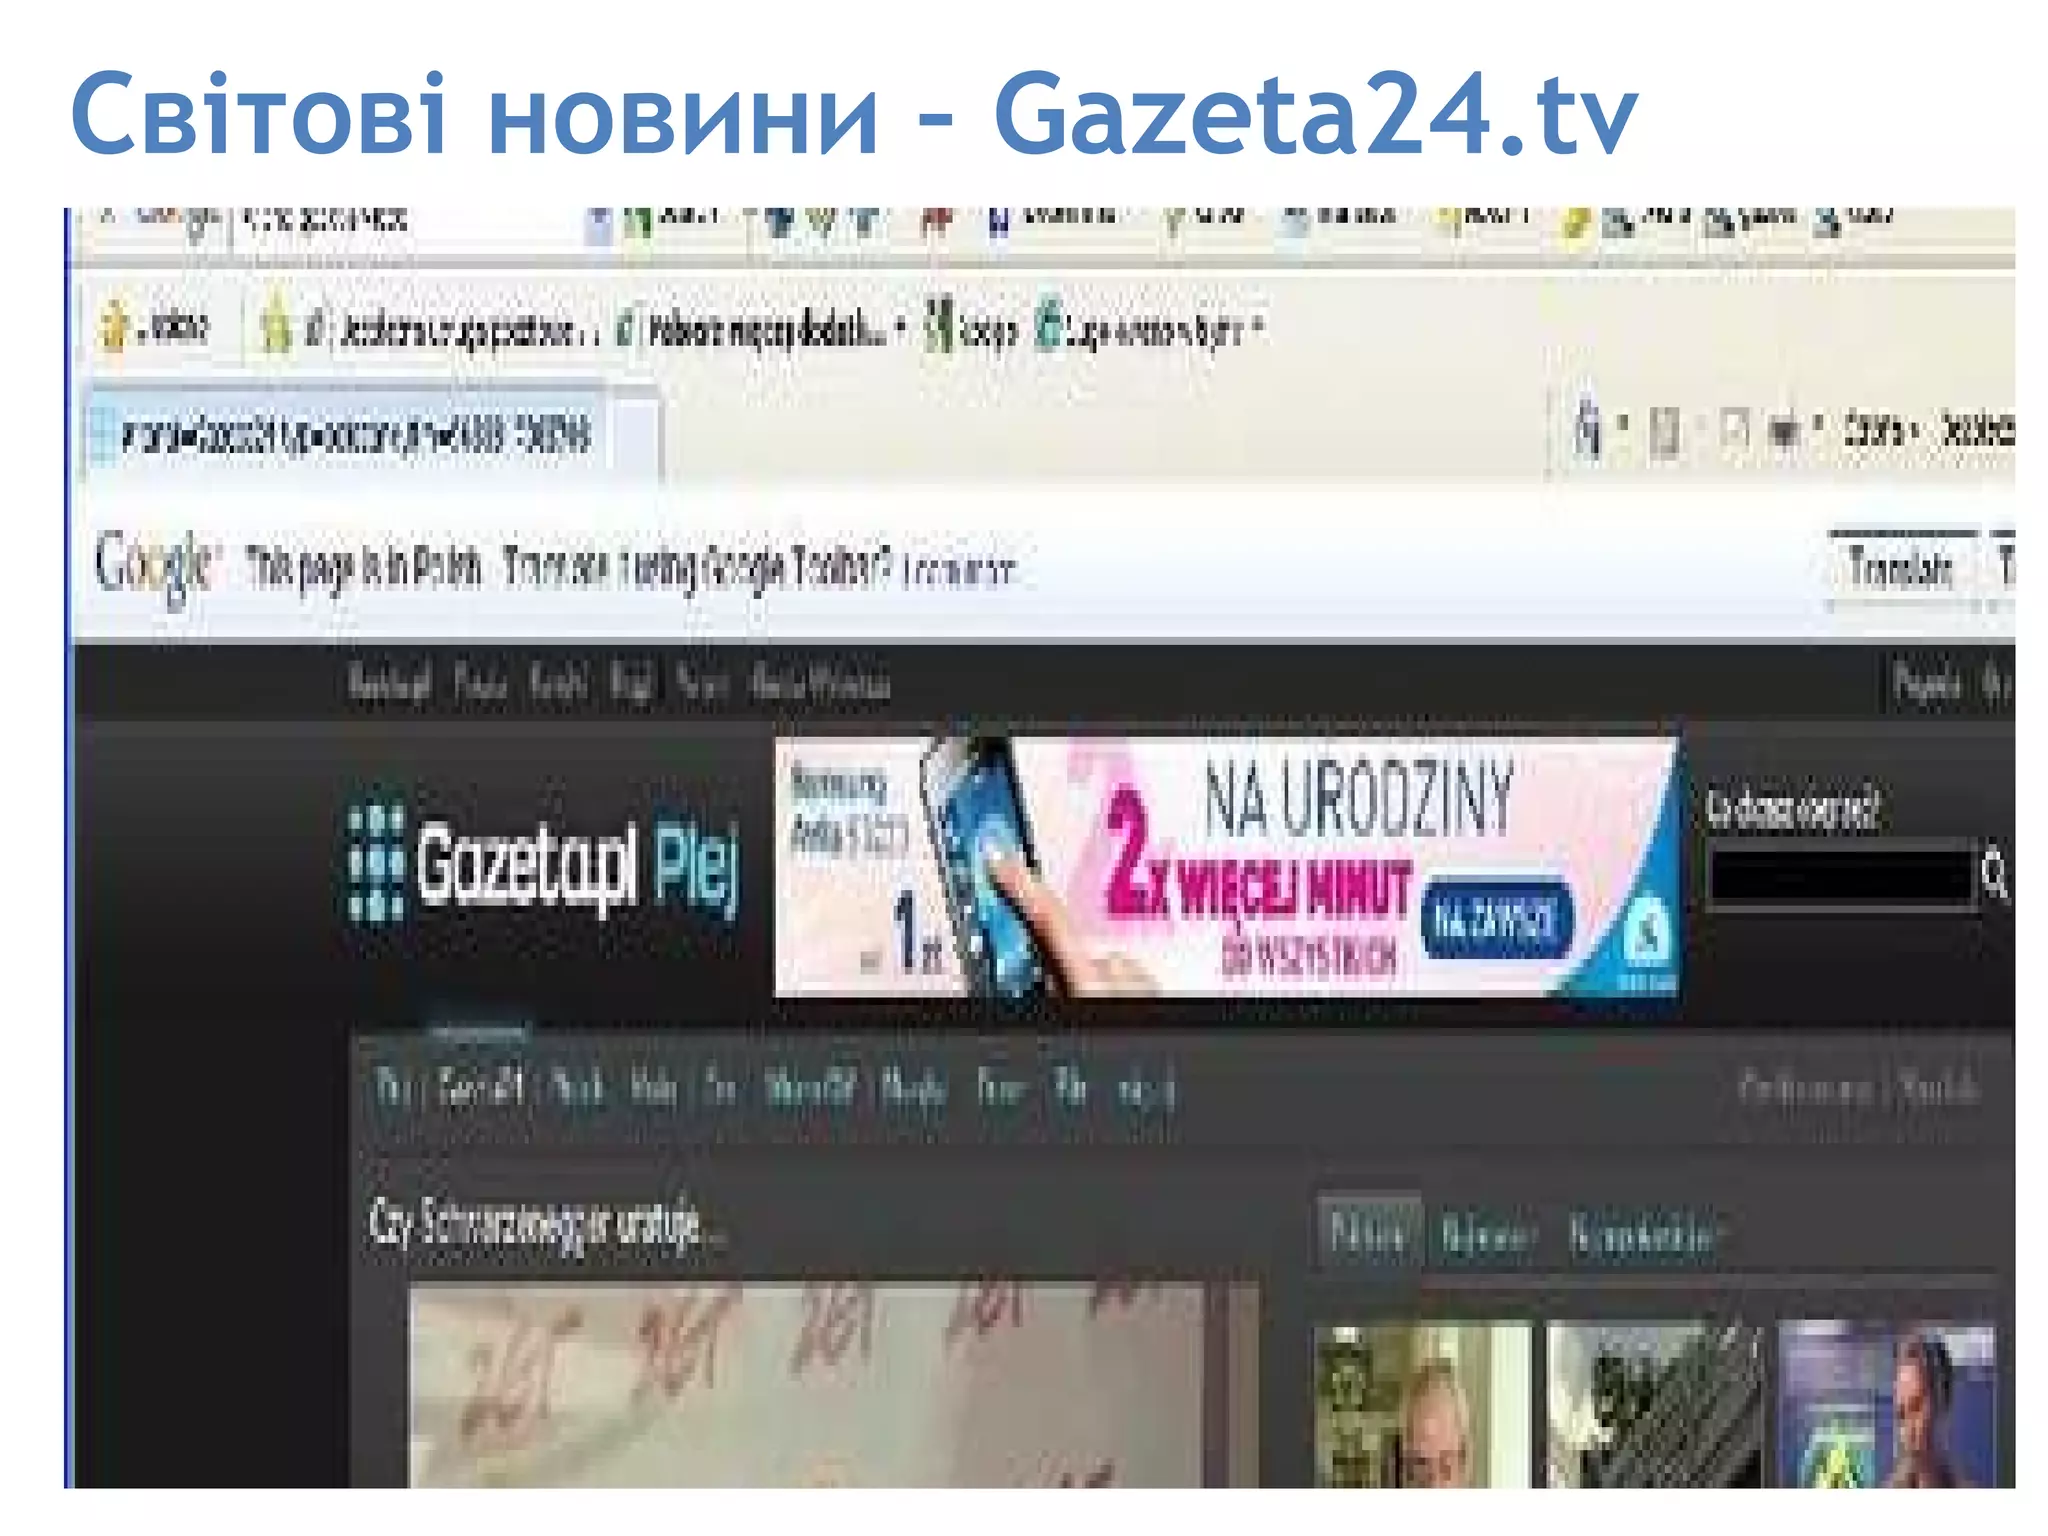Screen dimensions: 2048x1536
Task: Select the Najnowsze tab above thumbnails
Action: tap(1488, 1236)
